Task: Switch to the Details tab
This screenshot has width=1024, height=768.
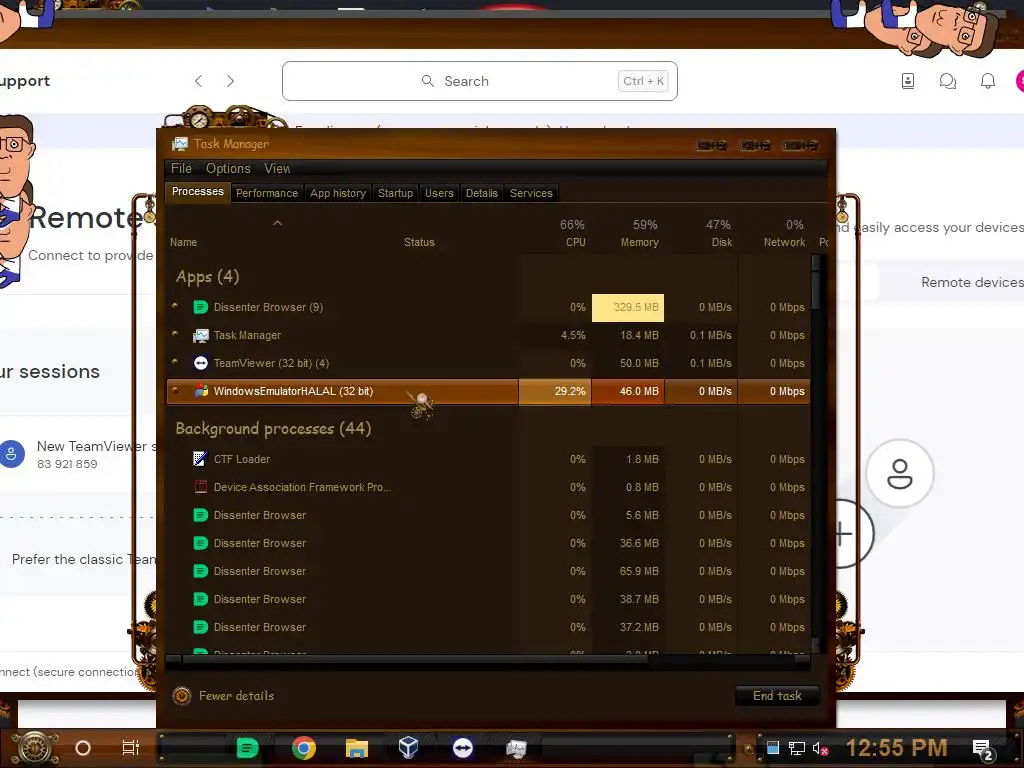Action: click(482, 193)
